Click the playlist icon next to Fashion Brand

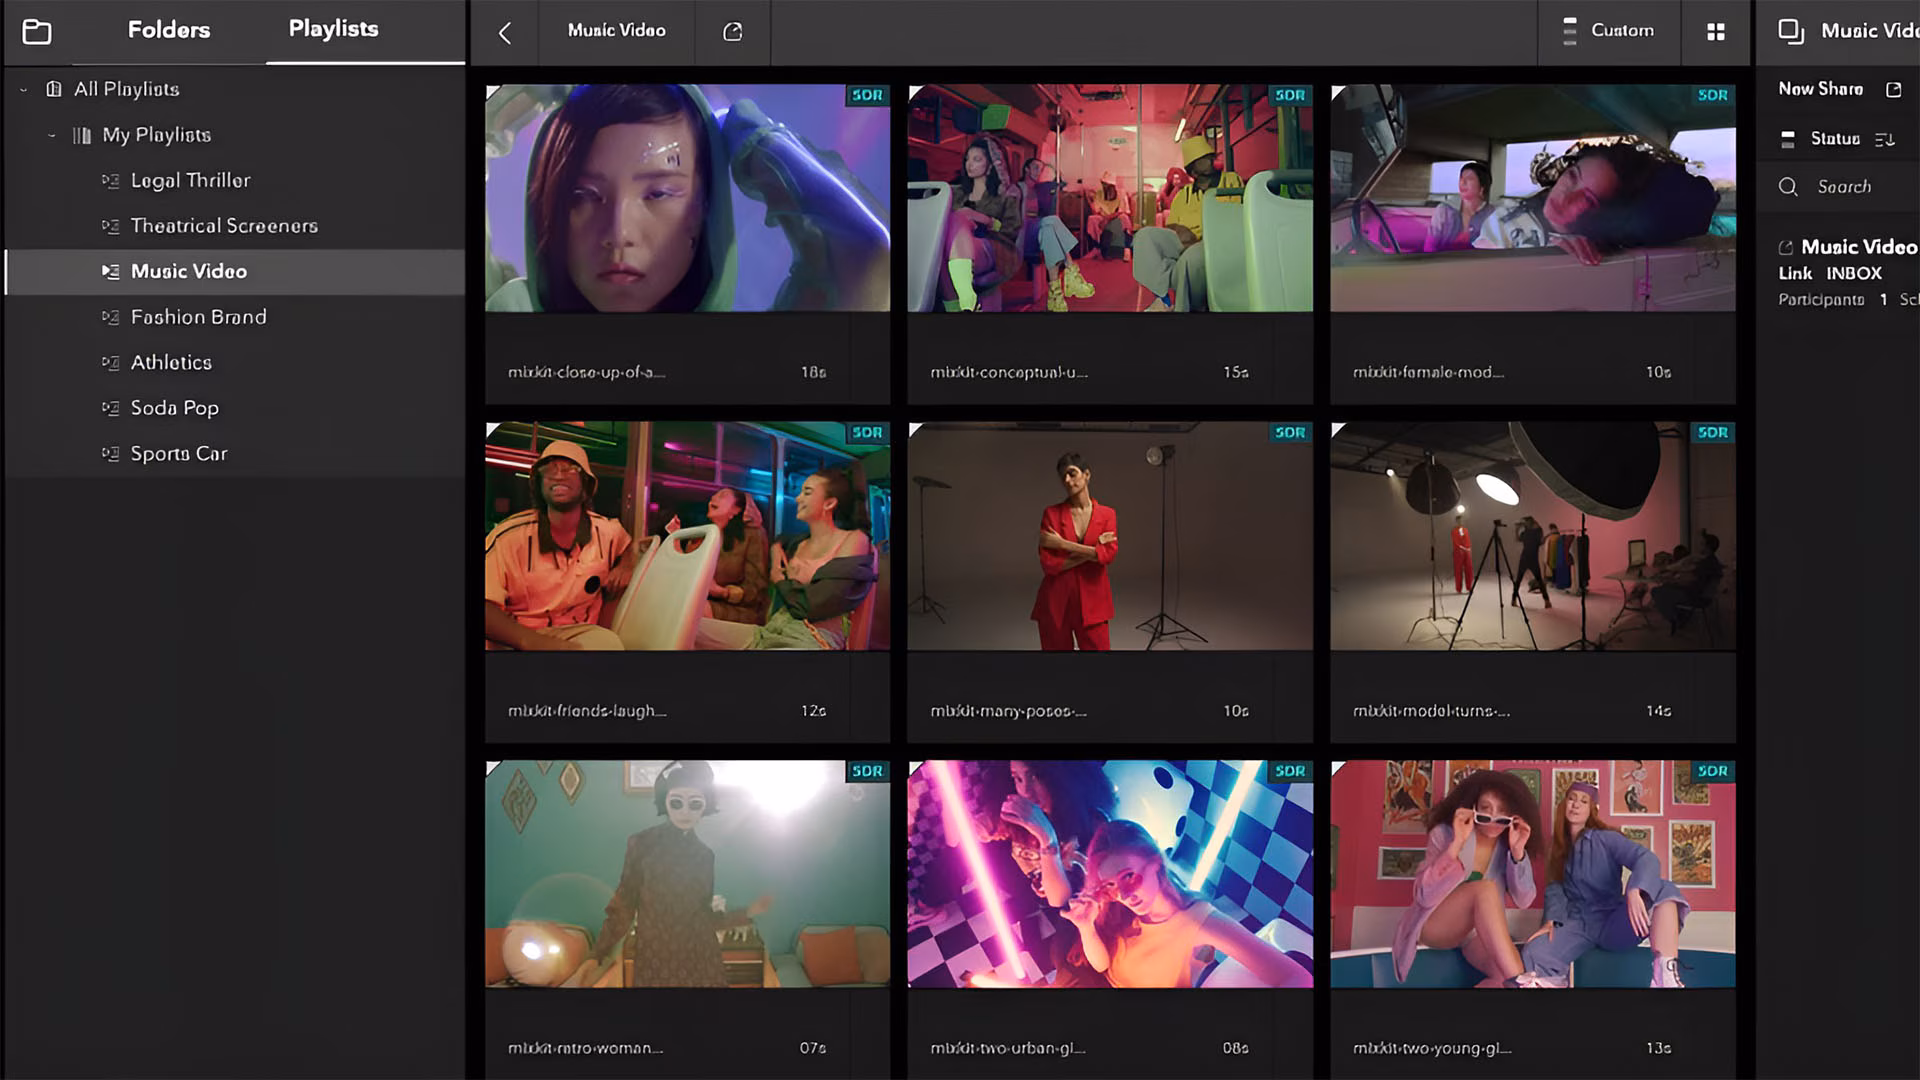coord(110,317)
